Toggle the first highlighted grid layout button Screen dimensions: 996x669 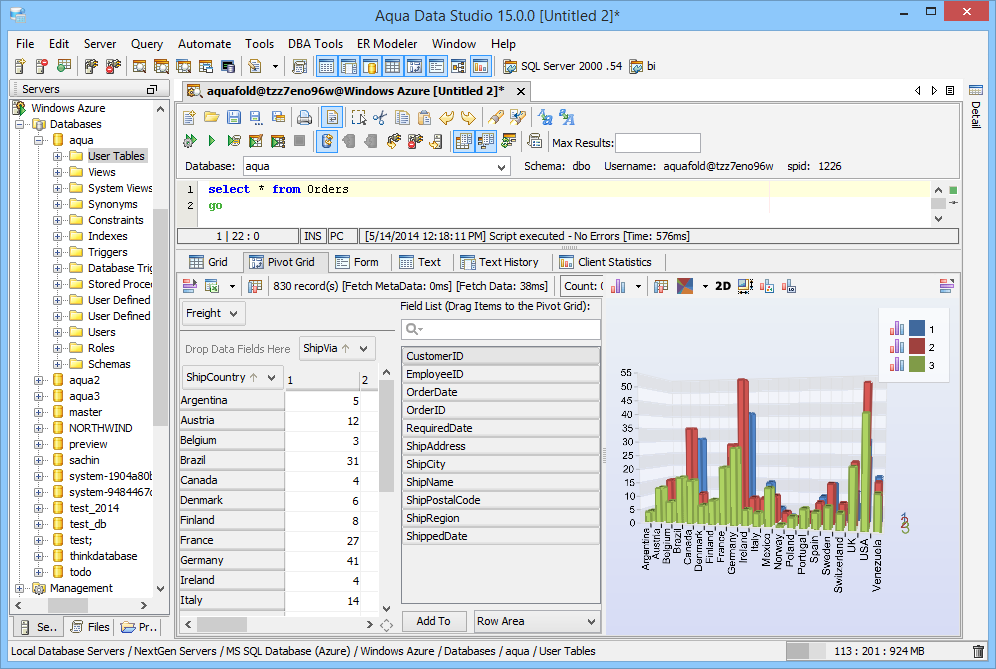coord(326,66)
